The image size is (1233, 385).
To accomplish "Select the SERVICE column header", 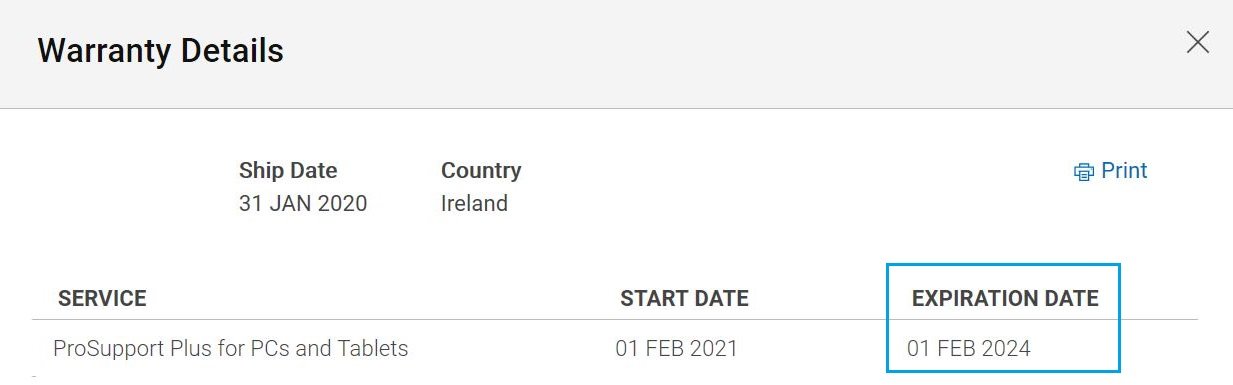I will 102,298.
